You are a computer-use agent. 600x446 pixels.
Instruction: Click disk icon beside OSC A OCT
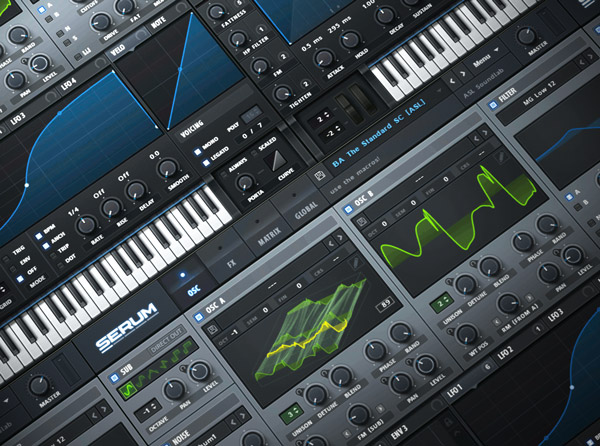click(x=212, y=329)
